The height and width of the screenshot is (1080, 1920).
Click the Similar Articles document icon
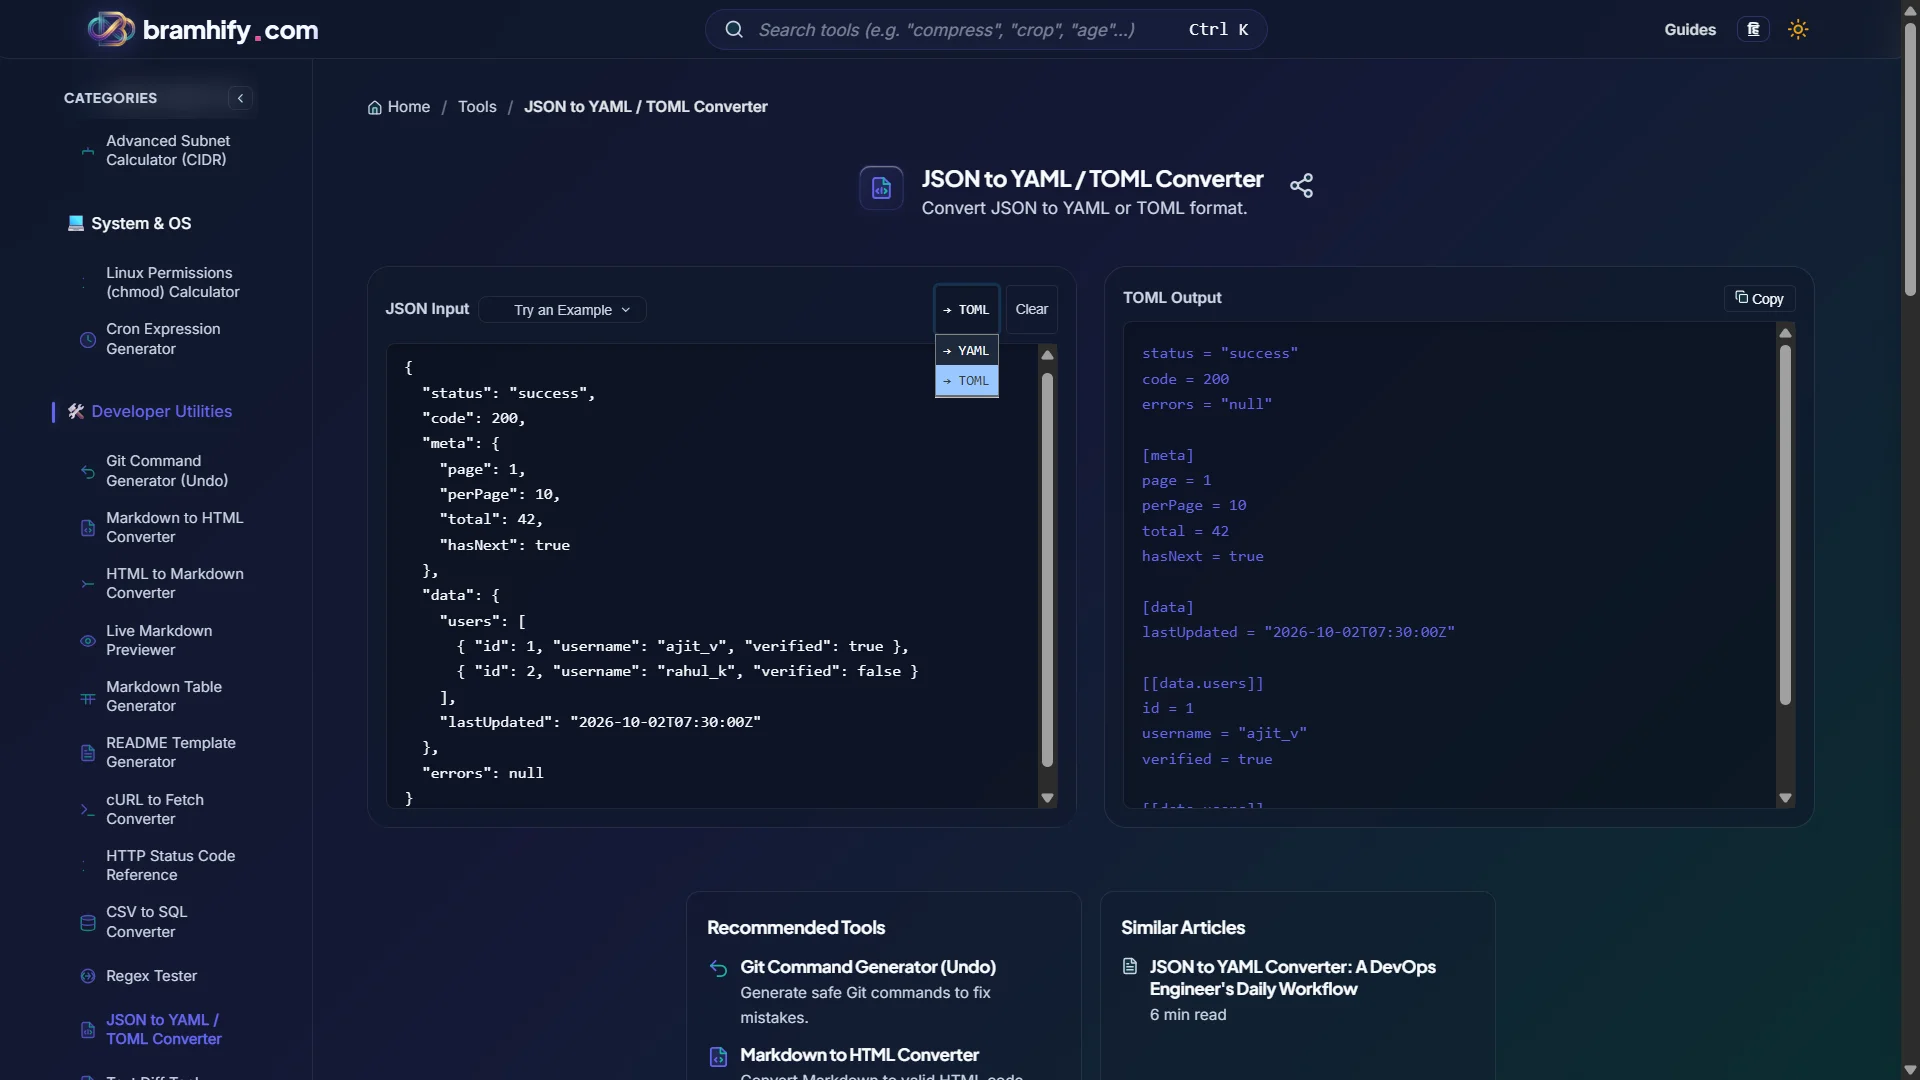coord(1130,967)
